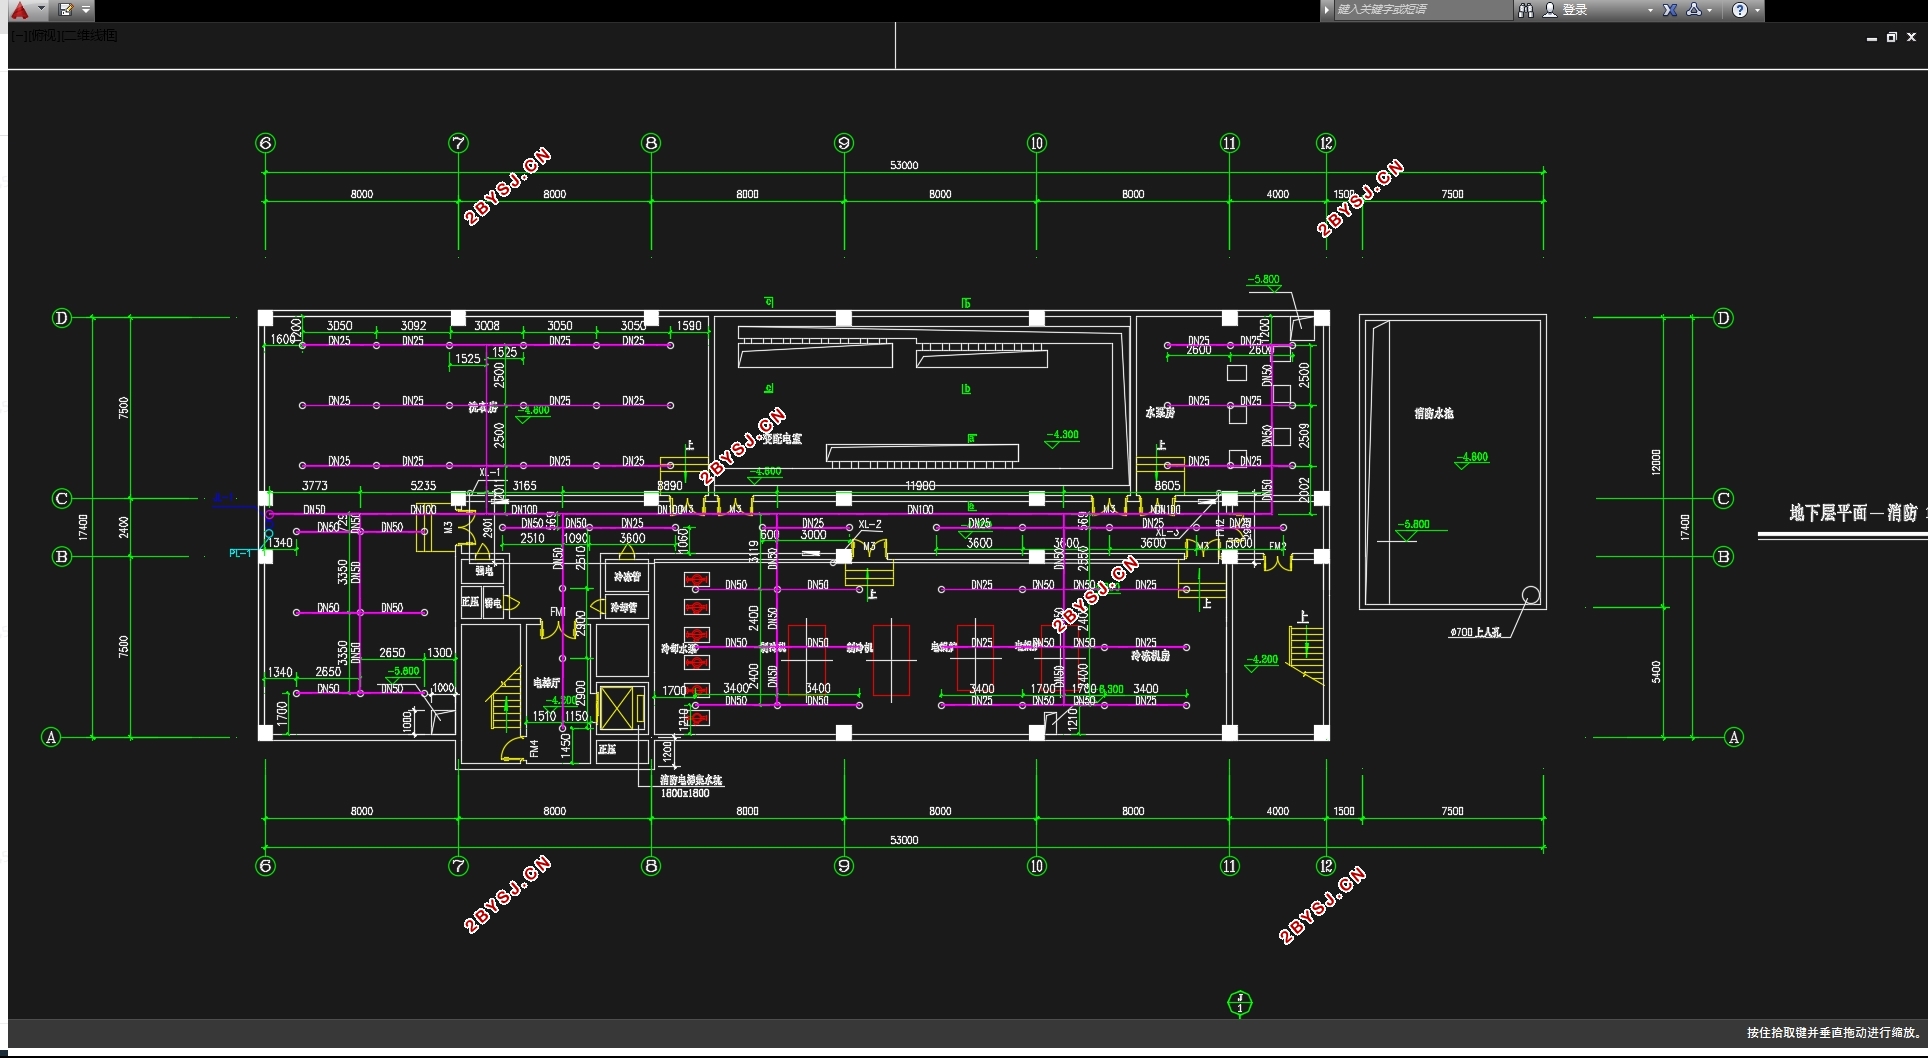
Task: Launch the Autodesk Exchange X icon
Action: click(1670, 10)
